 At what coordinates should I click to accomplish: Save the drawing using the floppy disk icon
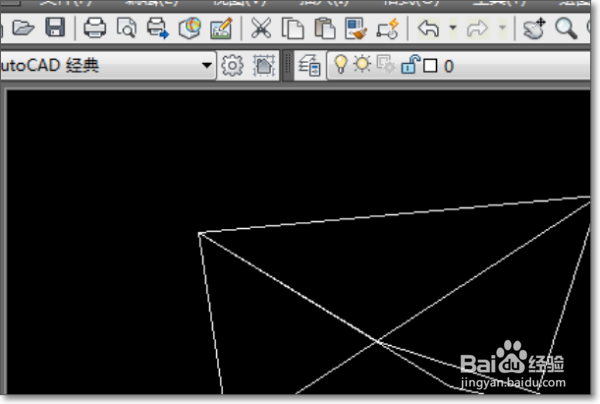(x=55, y=28)
